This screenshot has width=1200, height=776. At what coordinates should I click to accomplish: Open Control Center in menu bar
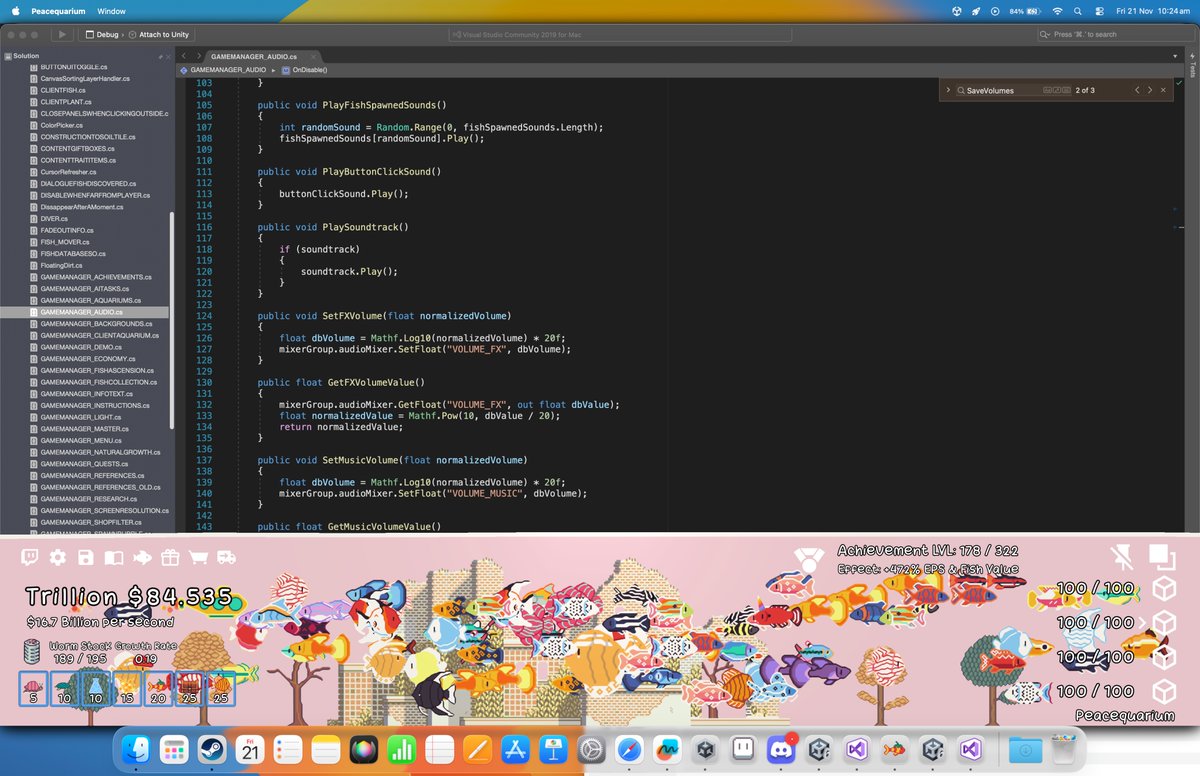pos(1099,11)
